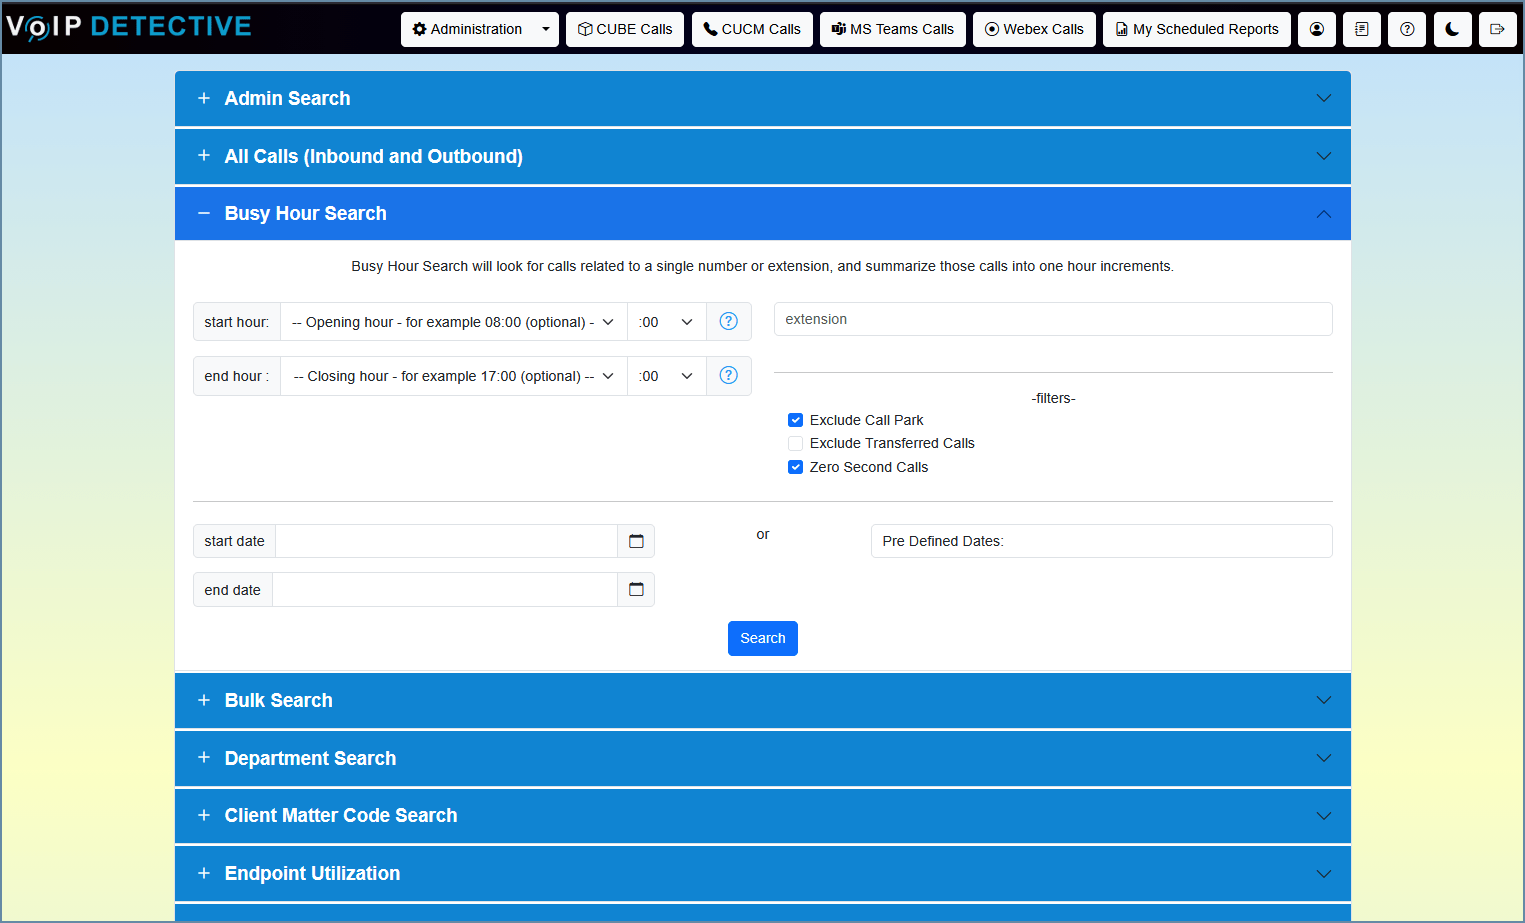Expand Bulk Search chevron
Image resolution: width=1525 pixels, height=923 pixels.
tap(1324, 700)
